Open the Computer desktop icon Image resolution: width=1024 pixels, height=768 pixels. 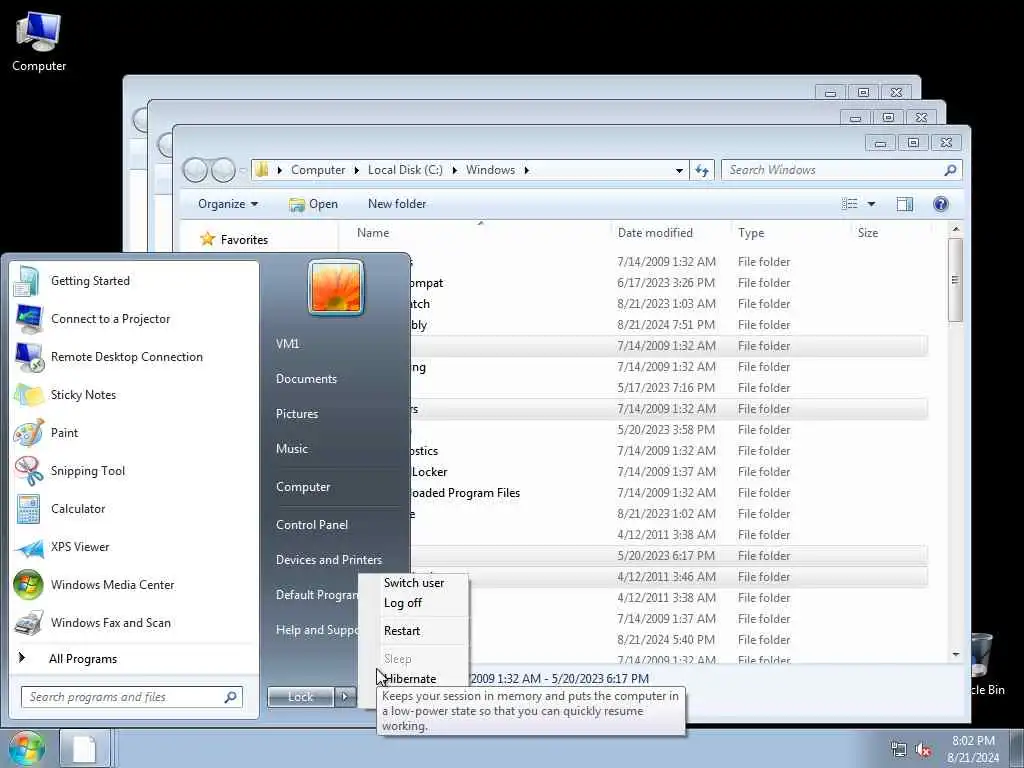click(39, 41)
